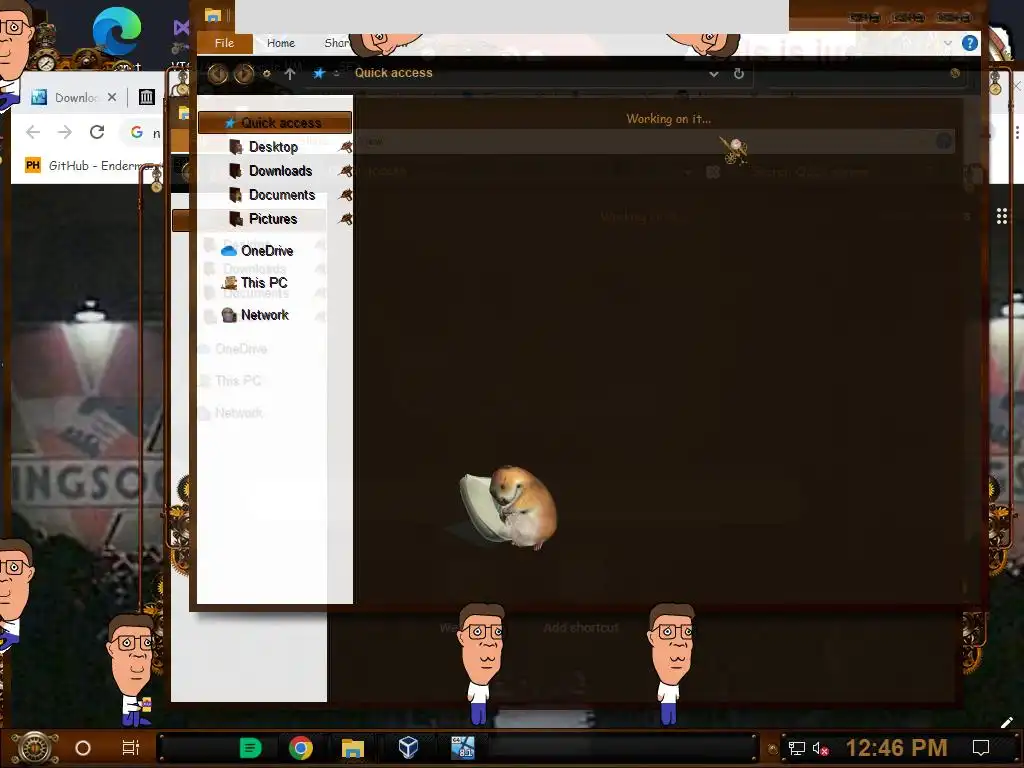Click Add shortcut on Chrome new tab

click(581, 628)
